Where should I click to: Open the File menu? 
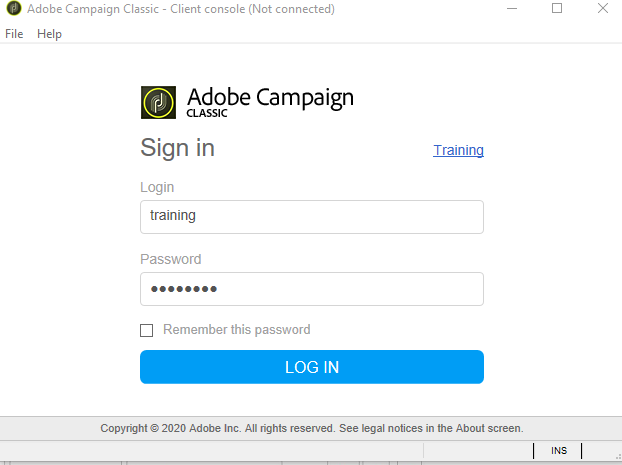point(14,34)
